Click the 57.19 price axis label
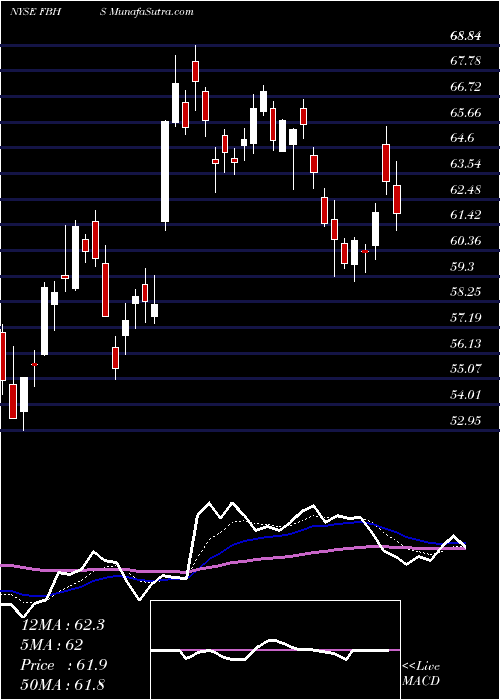500x700 pixels. [x=466, y=318]
